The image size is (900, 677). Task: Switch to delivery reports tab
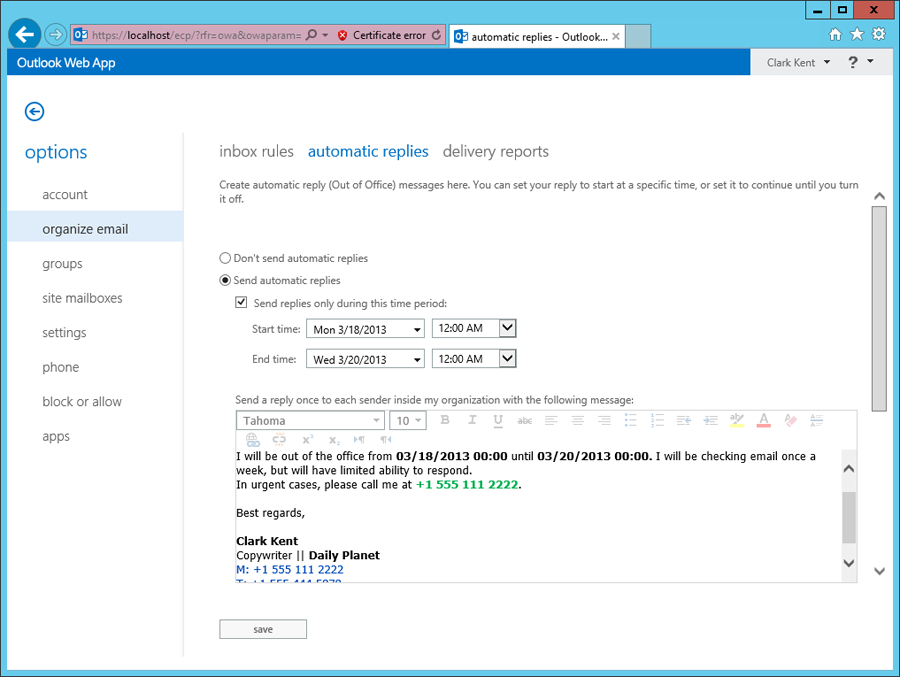pyautogui.click(x=495, y=152)
